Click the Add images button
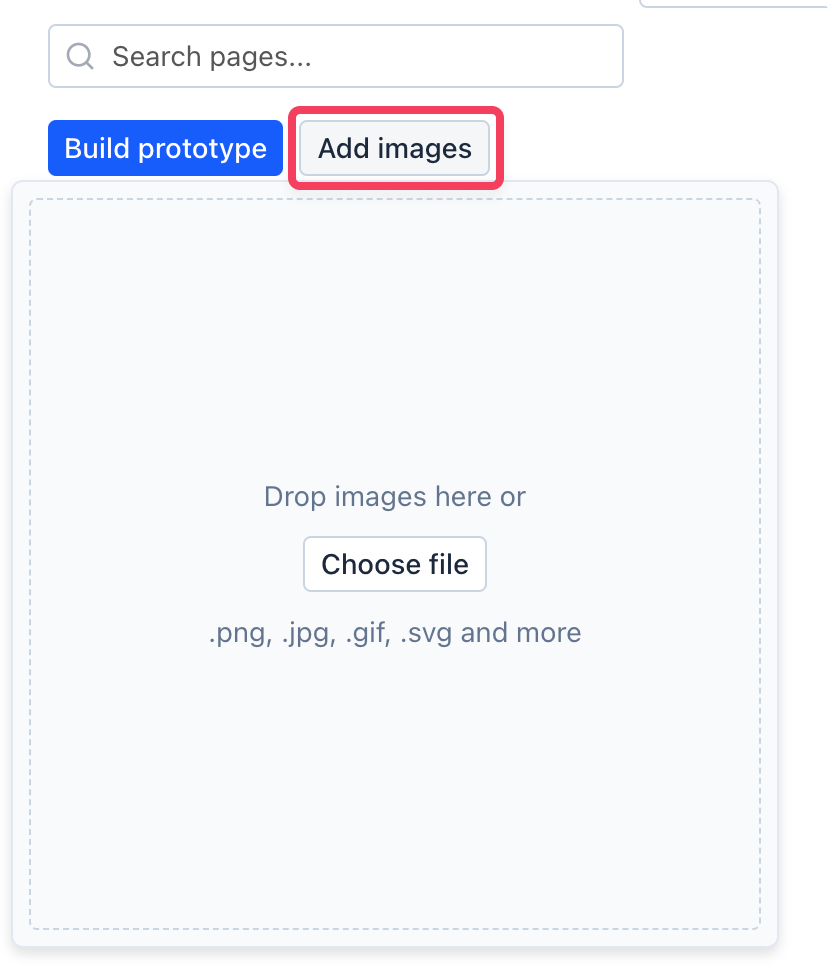The height and width of the screenshot is (976, 834). [x=395, y=149]
